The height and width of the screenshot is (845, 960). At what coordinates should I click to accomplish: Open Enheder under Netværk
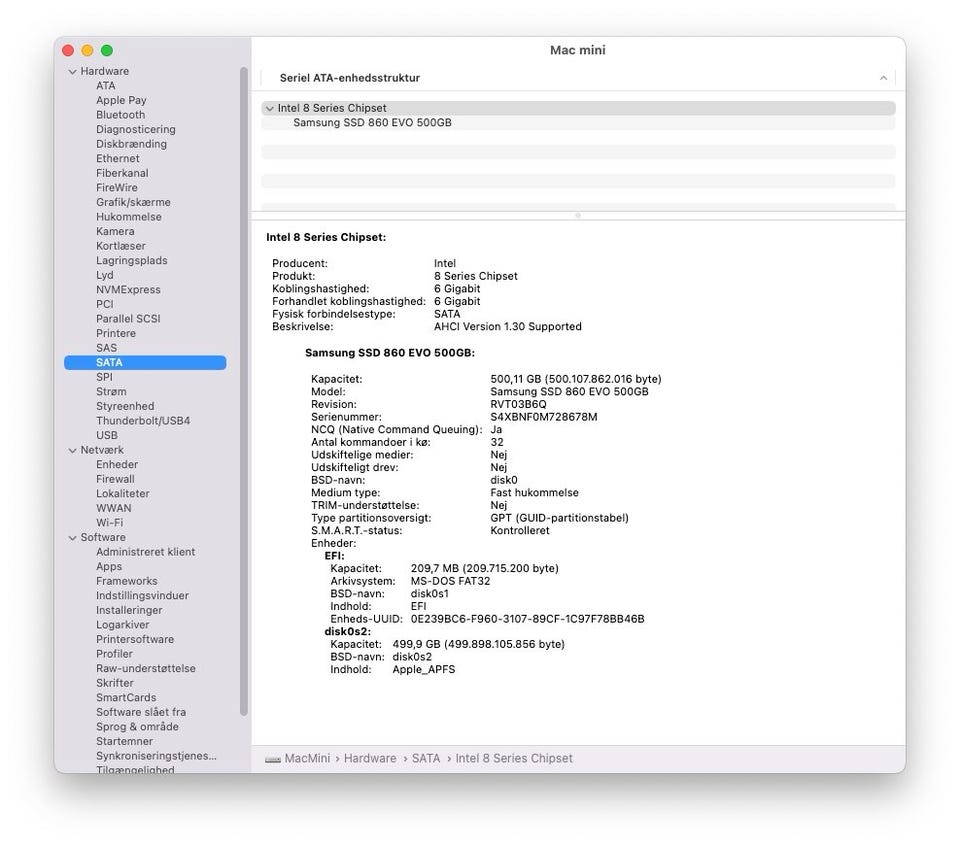coord(117,465)
